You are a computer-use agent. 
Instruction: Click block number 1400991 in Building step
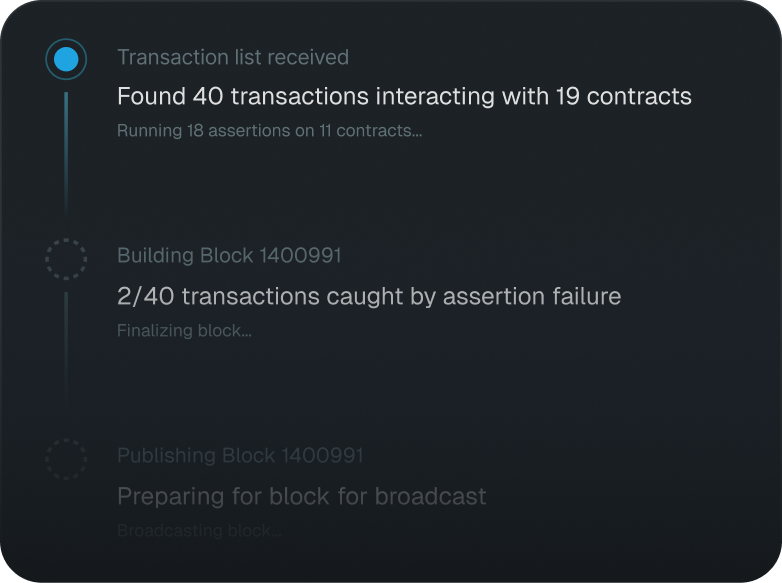300,255
